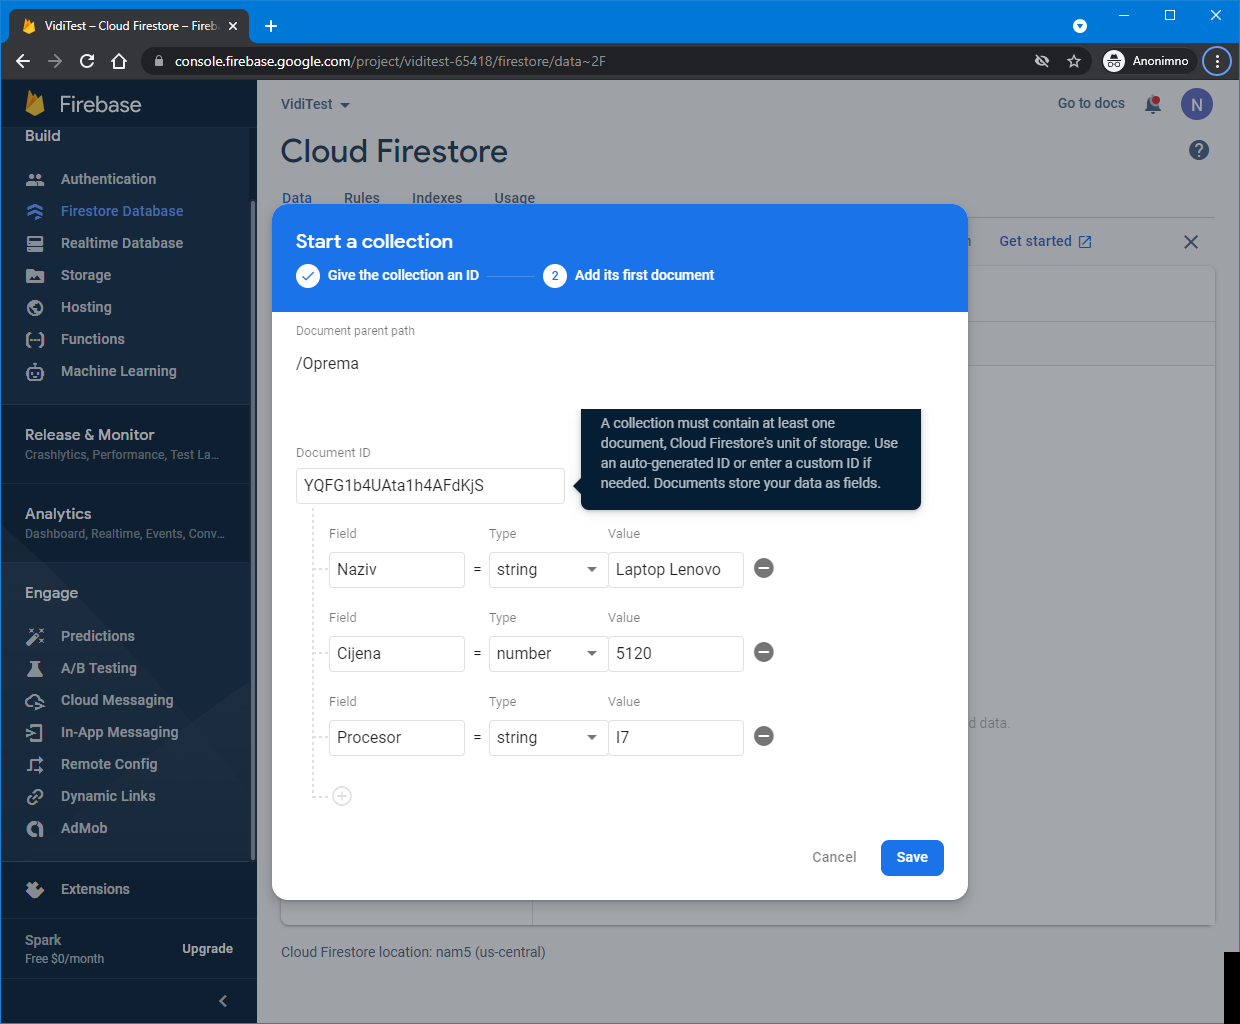The width and height of the screenshot is (1240, 1024).
Task: Edit the Naziv field name input
Action: click(397, 570)
